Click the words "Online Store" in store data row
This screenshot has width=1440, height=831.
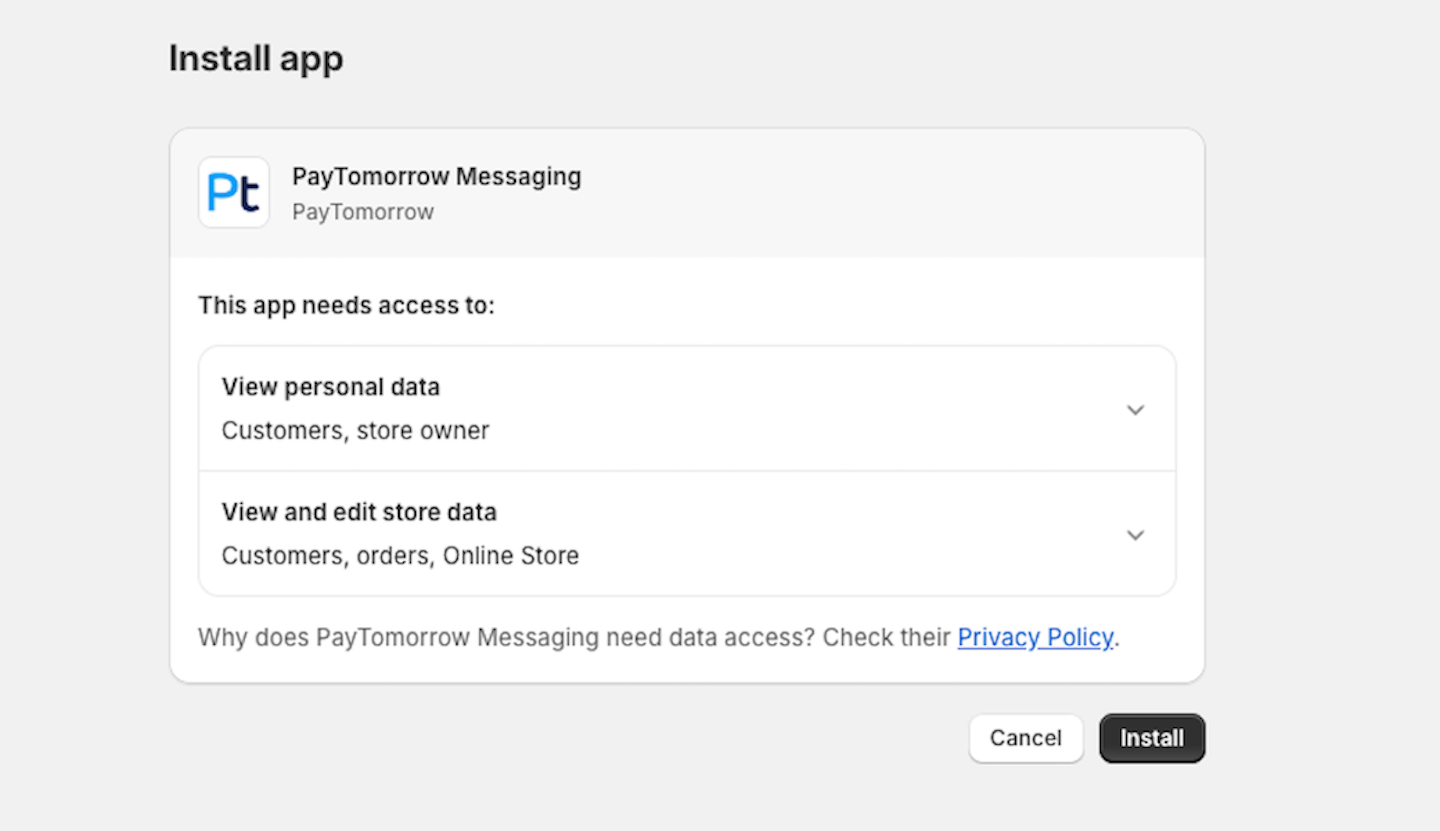click(511, 556)
